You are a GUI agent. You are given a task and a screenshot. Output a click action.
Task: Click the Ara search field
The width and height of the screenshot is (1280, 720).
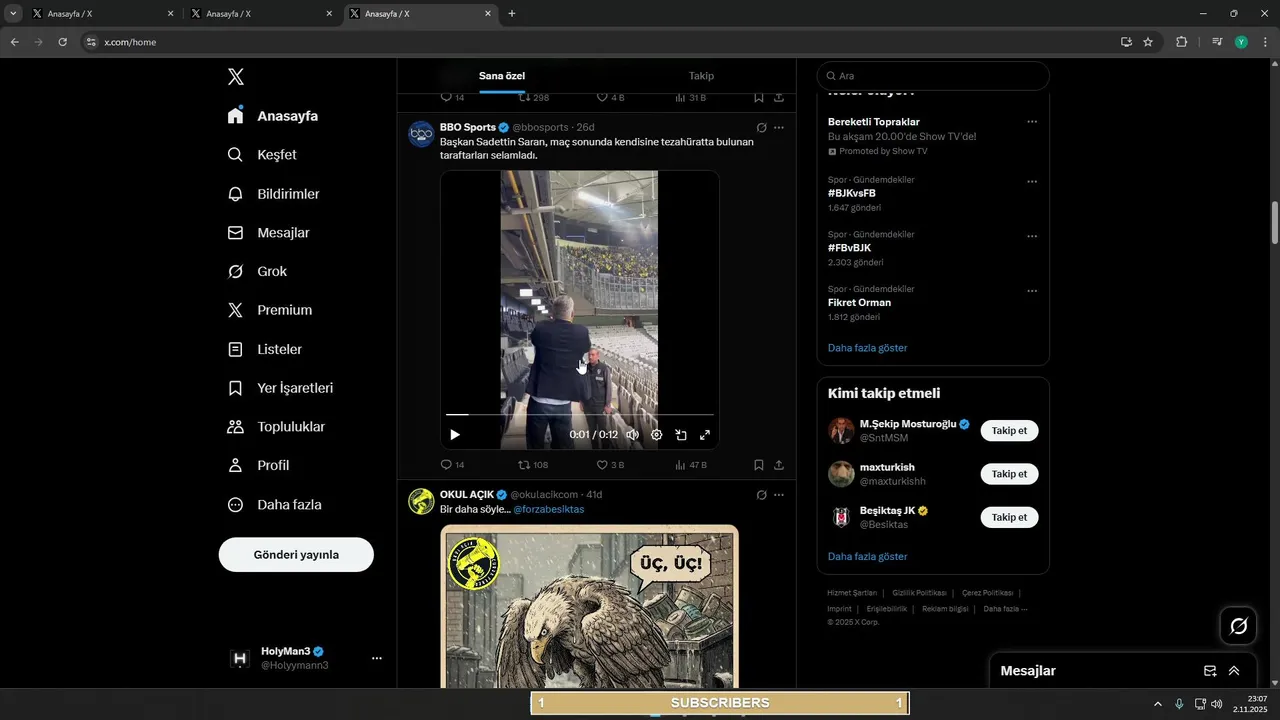[933, 76]
